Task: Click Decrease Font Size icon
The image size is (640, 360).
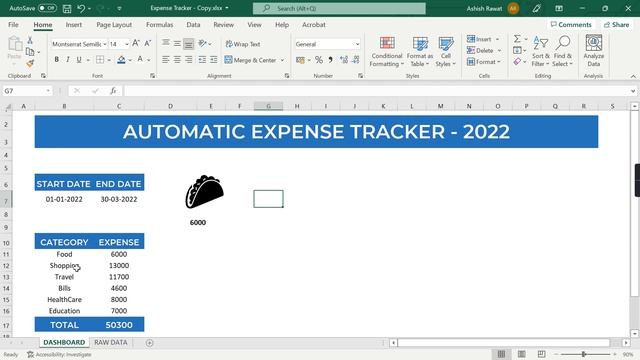Action: tap(148, 43)
